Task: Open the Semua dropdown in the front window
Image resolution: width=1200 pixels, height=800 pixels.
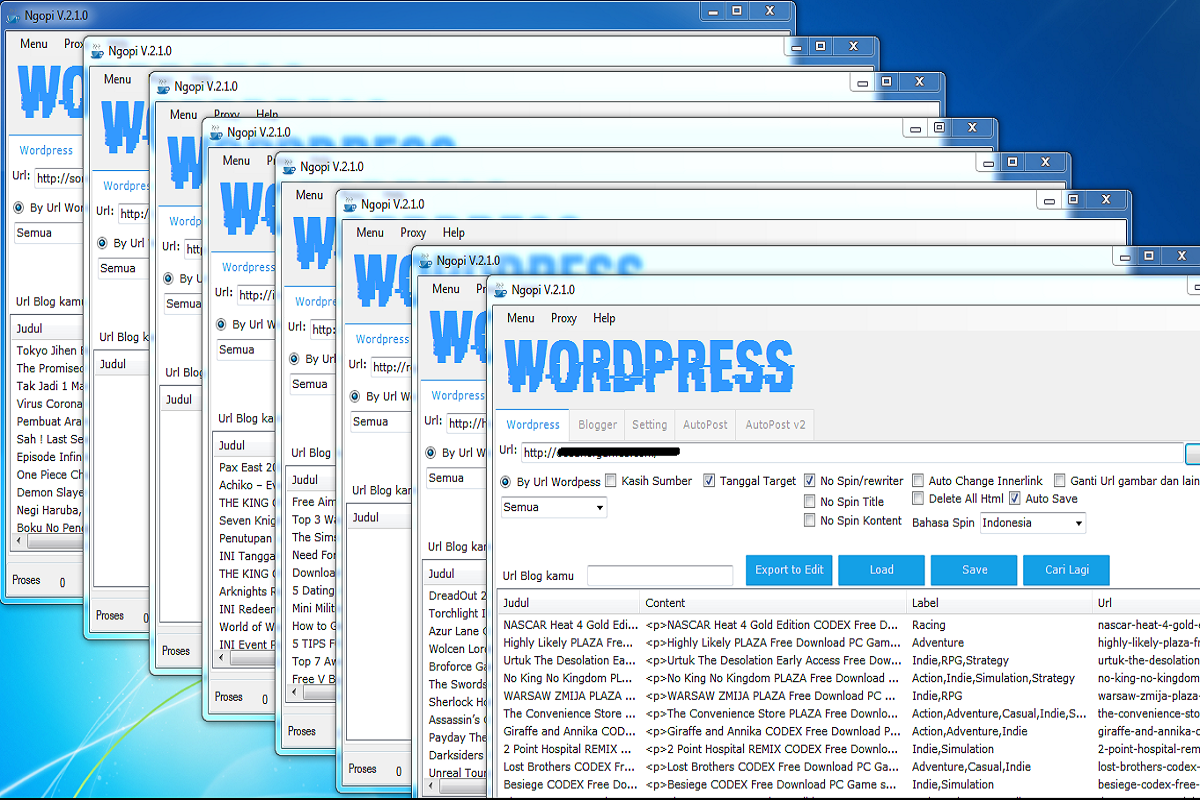Action: [x=554, y=507]
